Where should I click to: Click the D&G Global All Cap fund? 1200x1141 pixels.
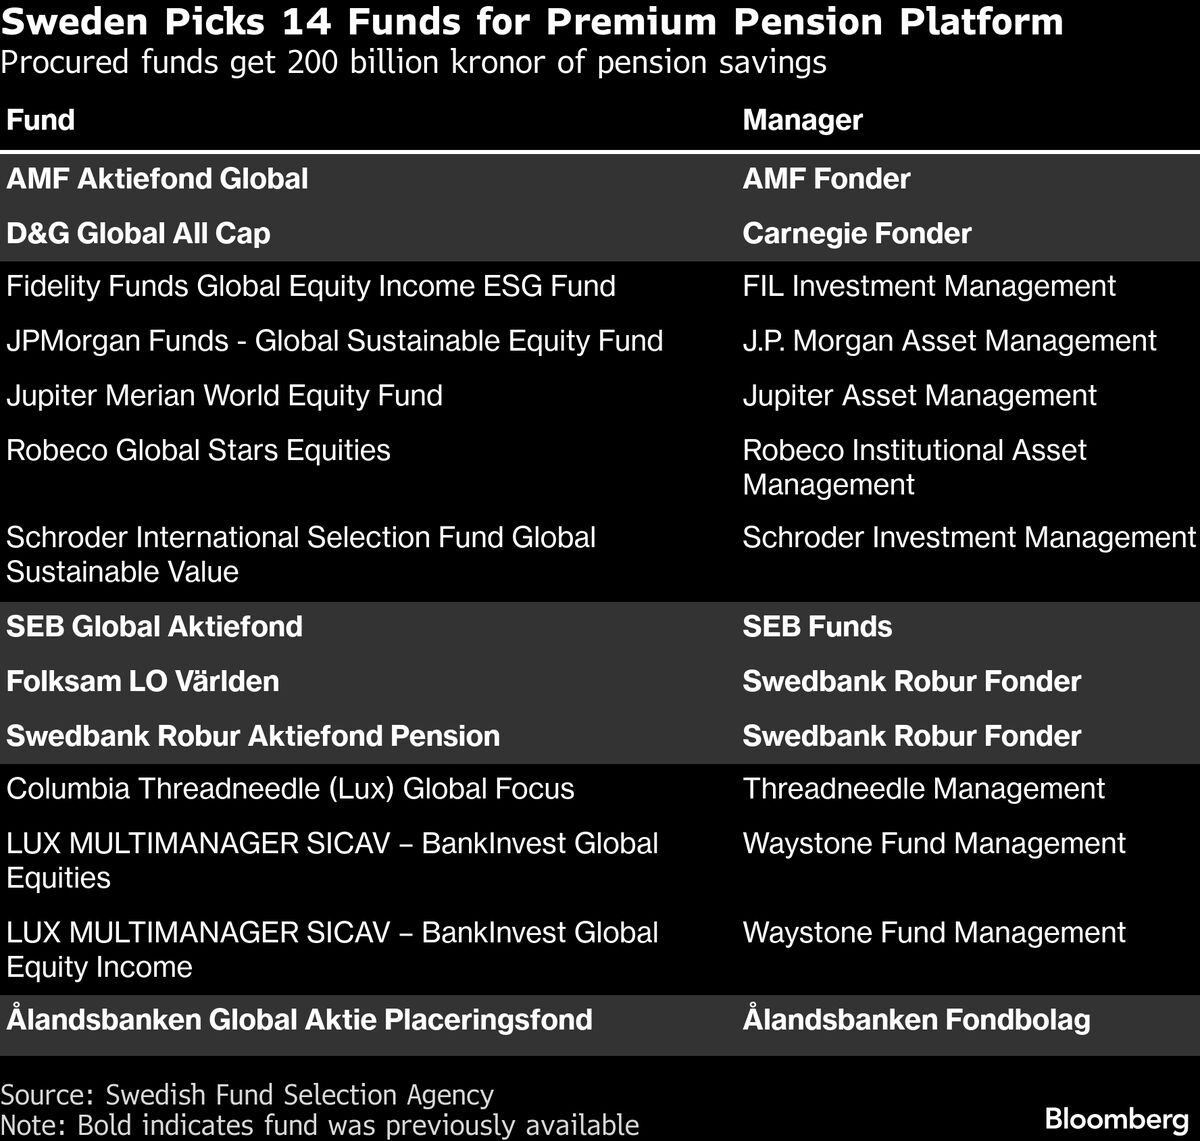click(x=138, y=233)
